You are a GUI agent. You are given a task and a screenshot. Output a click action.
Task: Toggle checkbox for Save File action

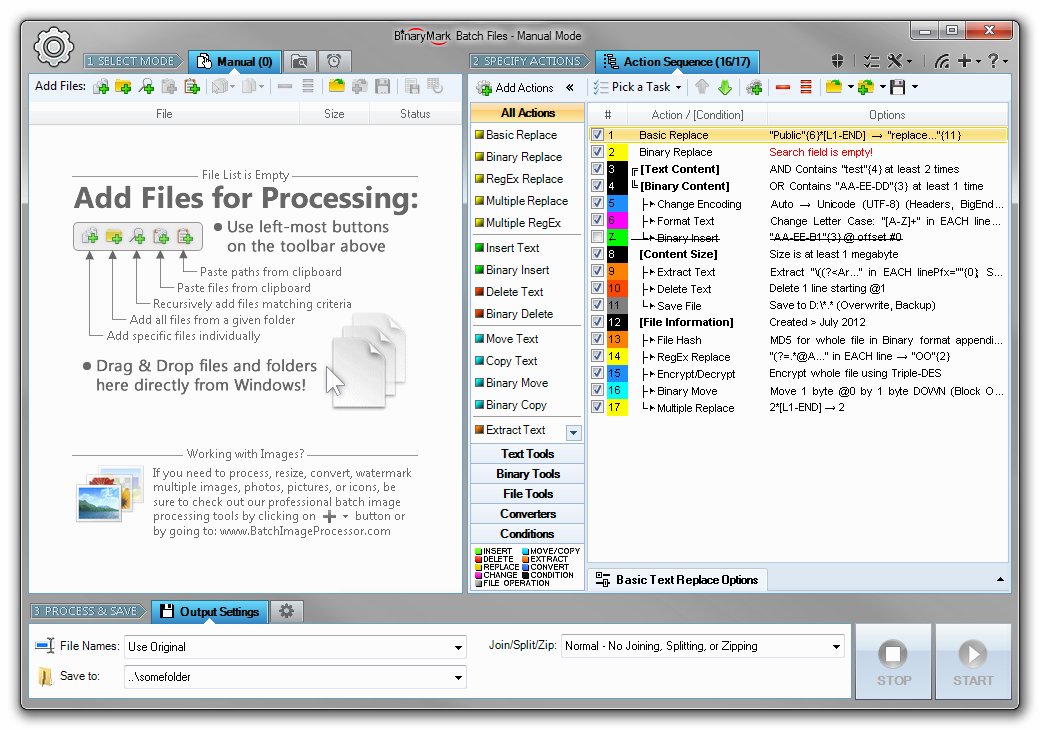tap(597, 306)
